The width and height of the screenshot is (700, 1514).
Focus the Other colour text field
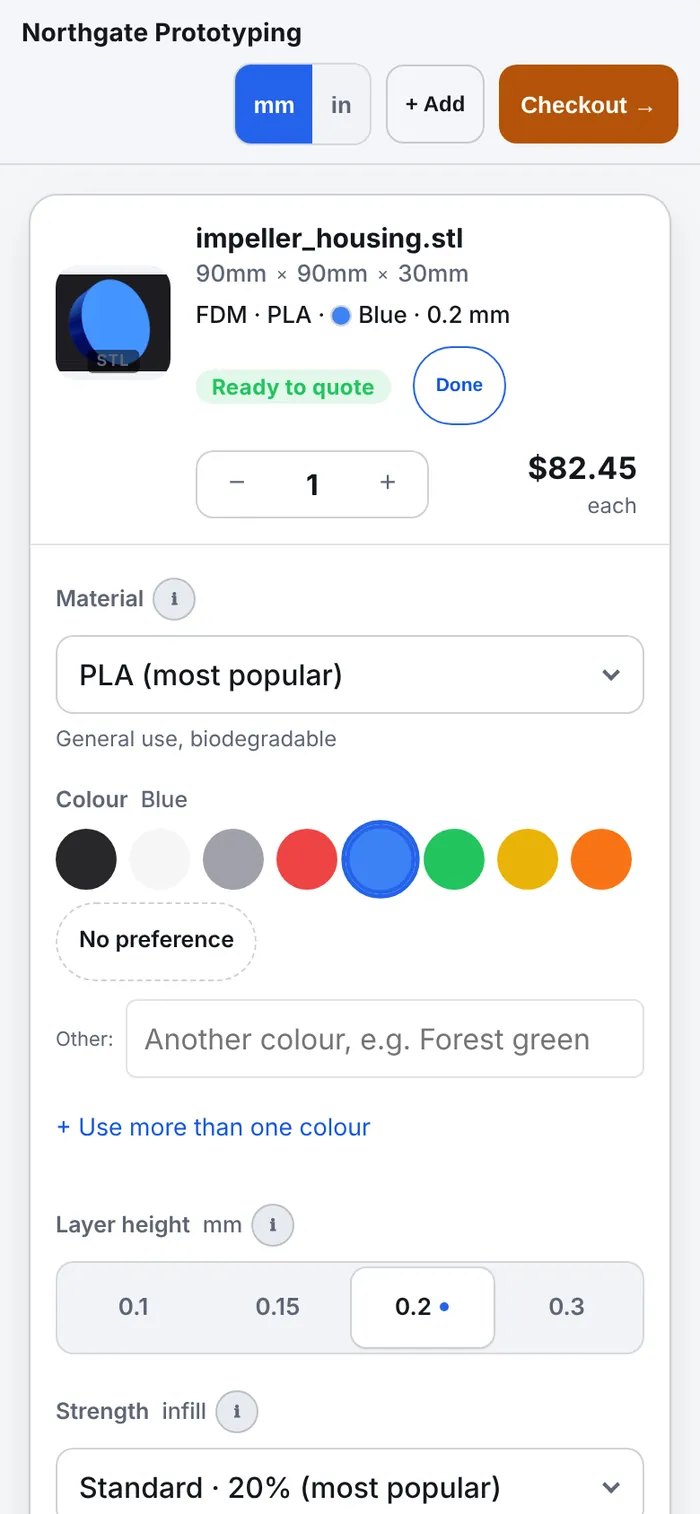pyautogui.click(x=385, y=1039)
